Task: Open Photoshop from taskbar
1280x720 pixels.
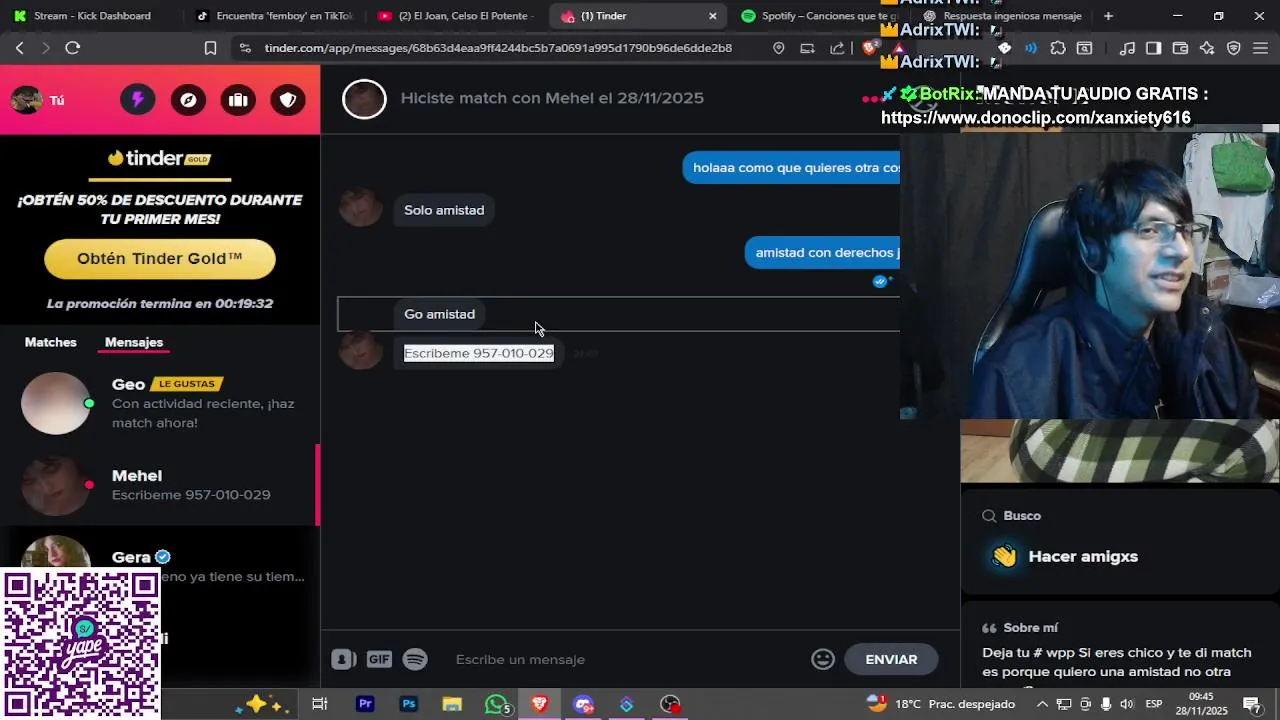Action: 409,704
